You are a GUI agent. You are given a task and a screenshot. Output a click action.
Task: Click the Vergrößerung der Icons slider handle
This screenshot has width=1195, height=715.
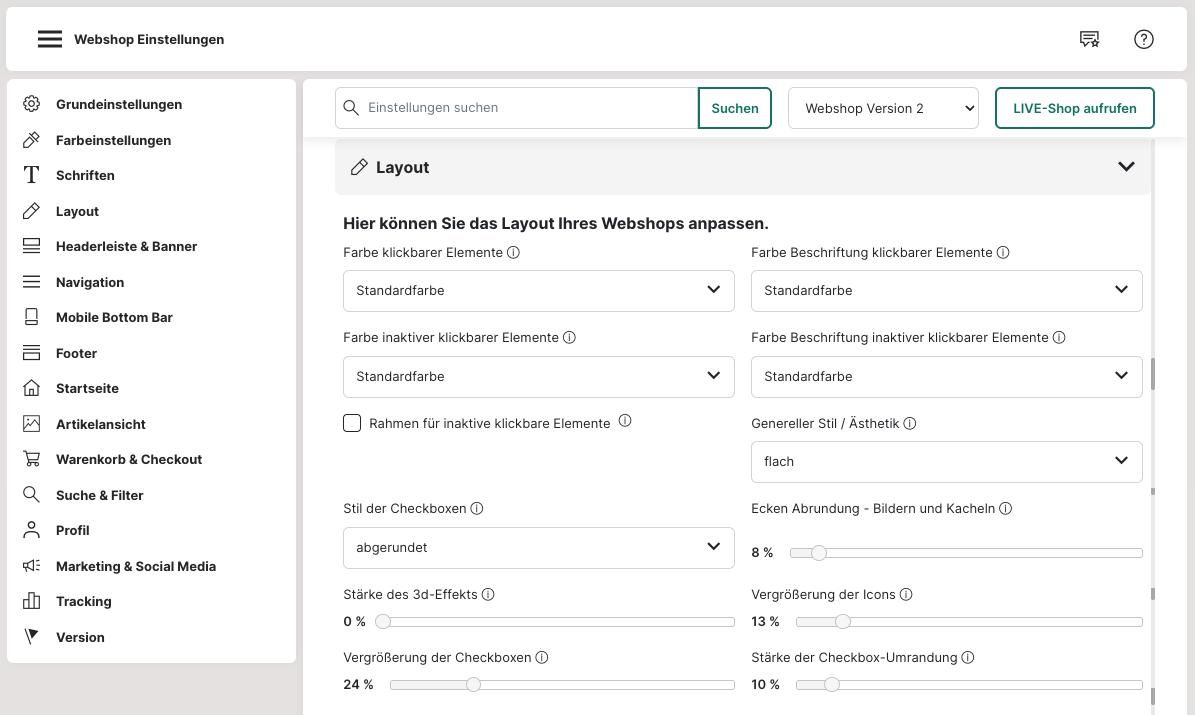842,622
